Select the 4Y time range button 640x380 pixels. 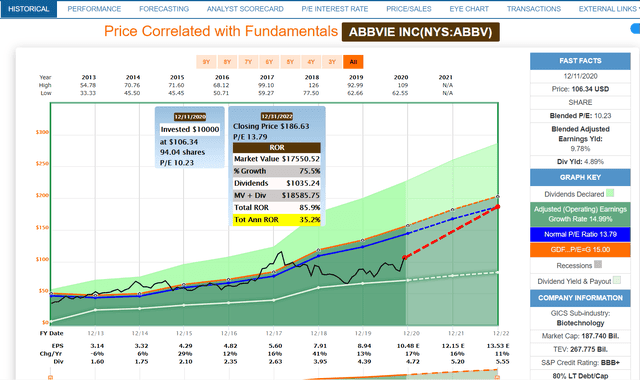[311, 62]
